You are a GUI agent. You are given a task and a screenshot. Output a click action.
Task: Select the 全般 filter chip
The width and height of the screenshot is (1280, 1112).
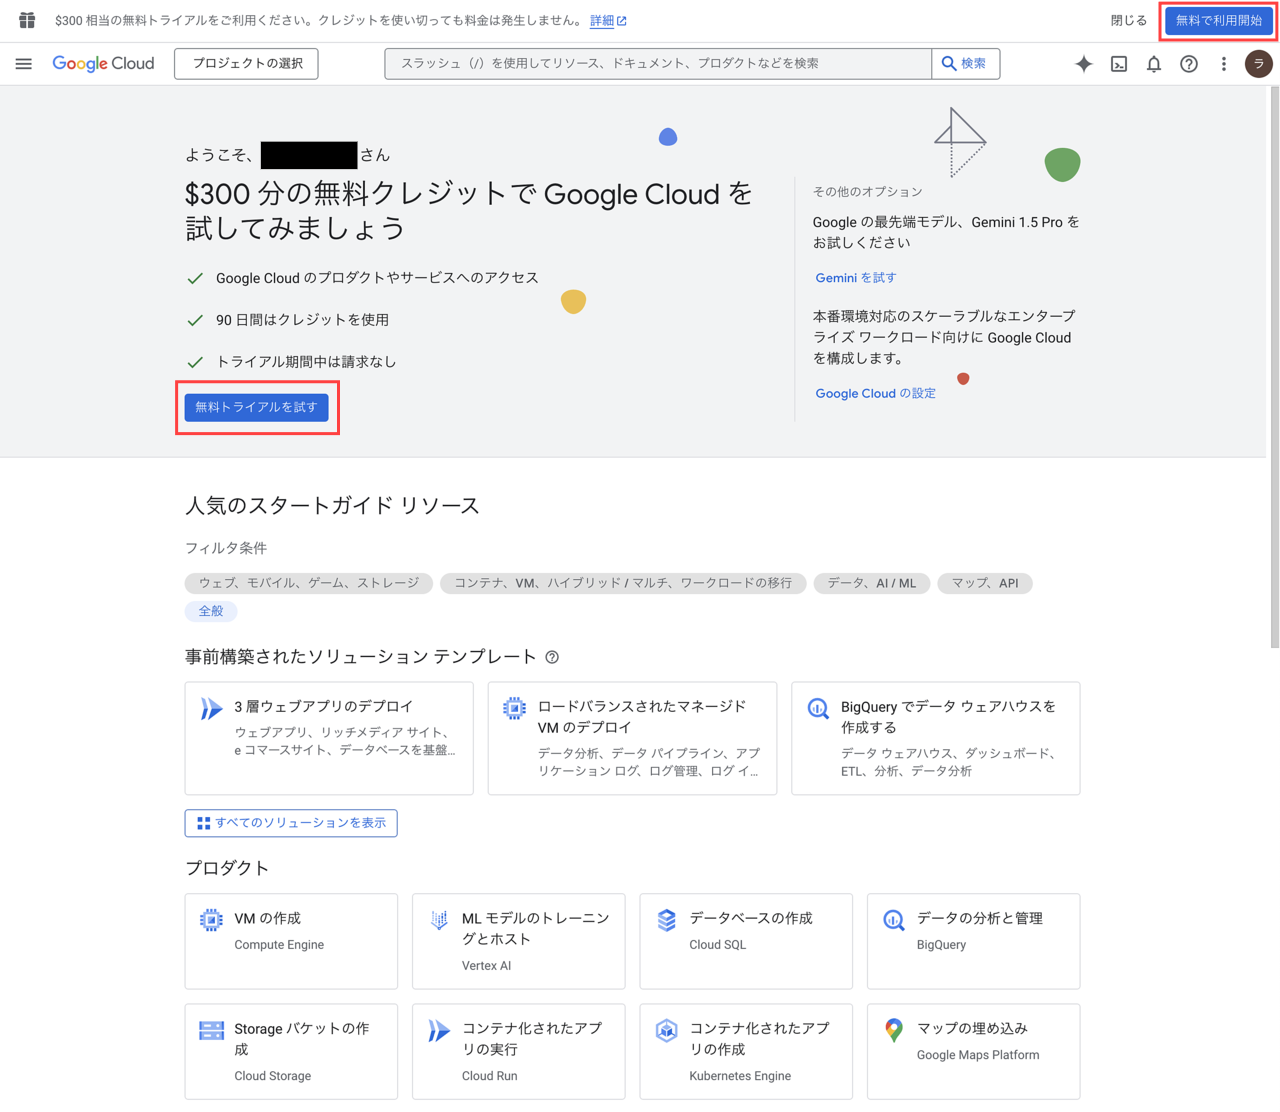[211, 611]
